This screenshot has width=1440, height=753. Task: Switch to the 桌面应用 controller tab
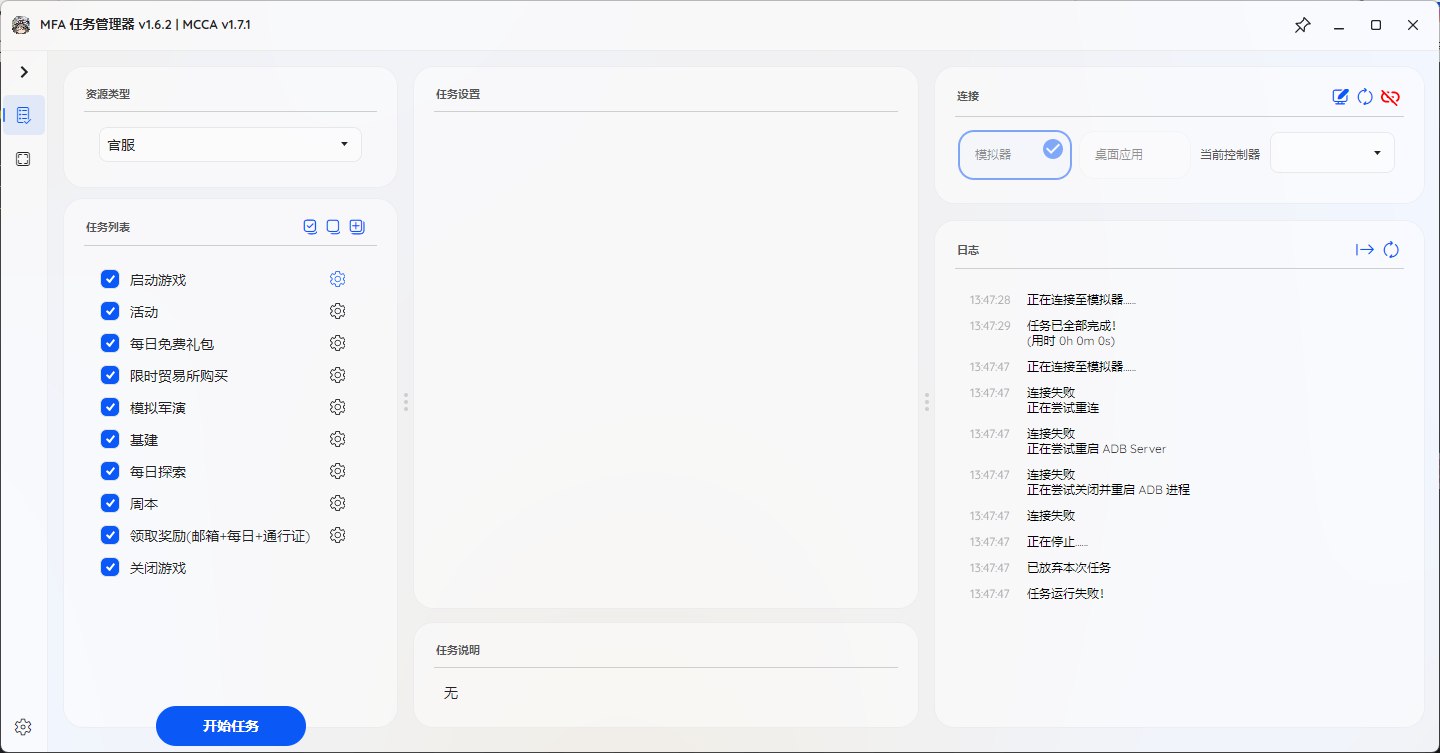pos(1134,154)
